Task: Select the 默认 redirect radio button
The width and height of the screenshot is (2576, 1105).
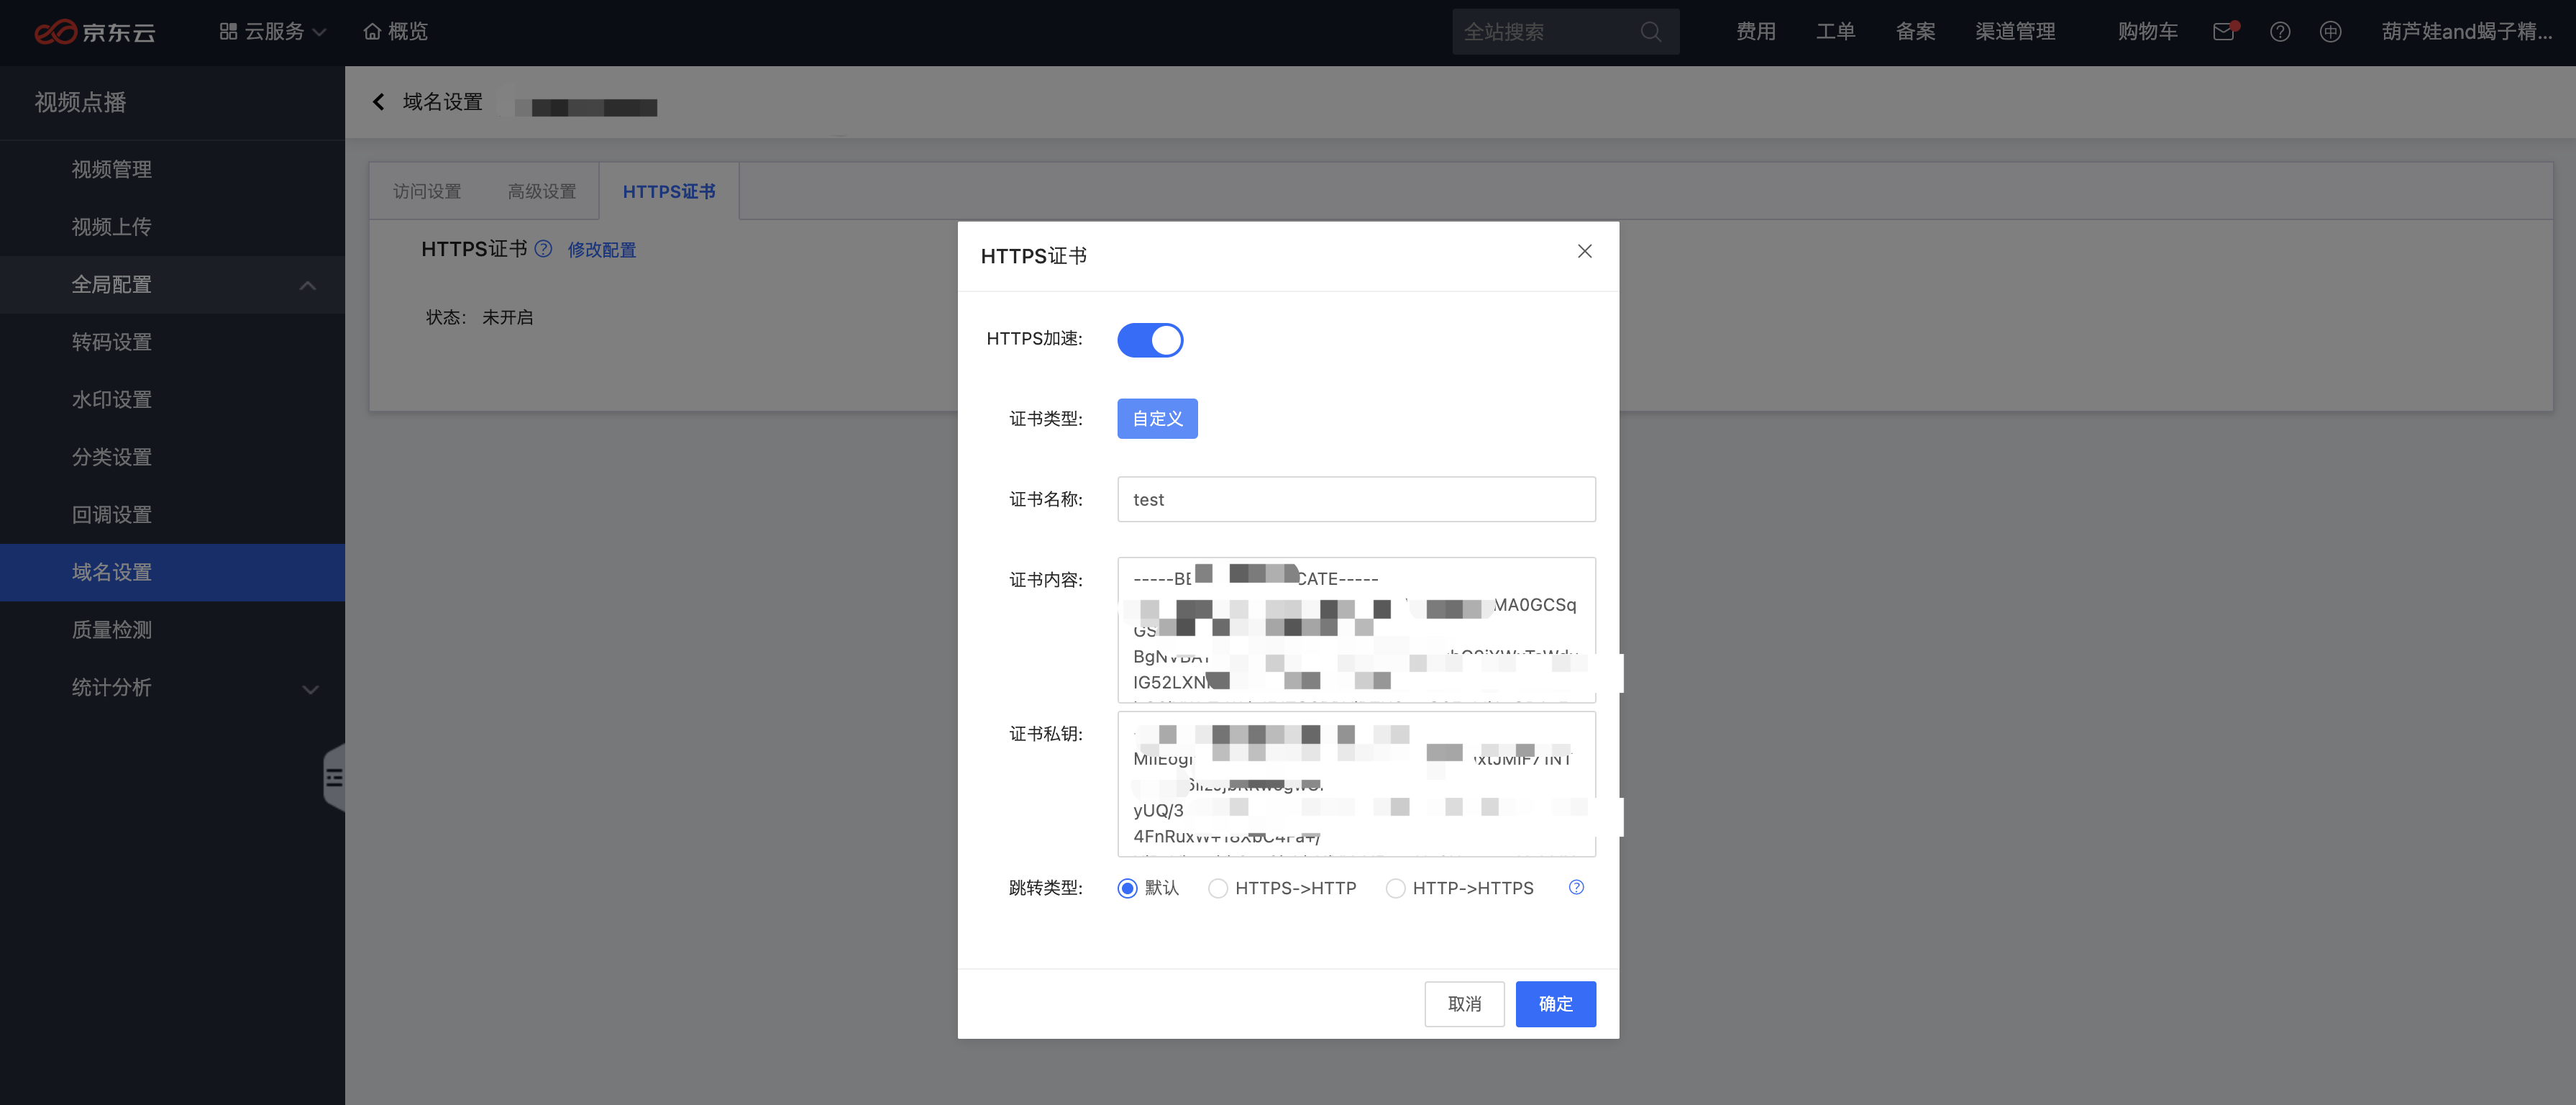Action: (1127, 888)
